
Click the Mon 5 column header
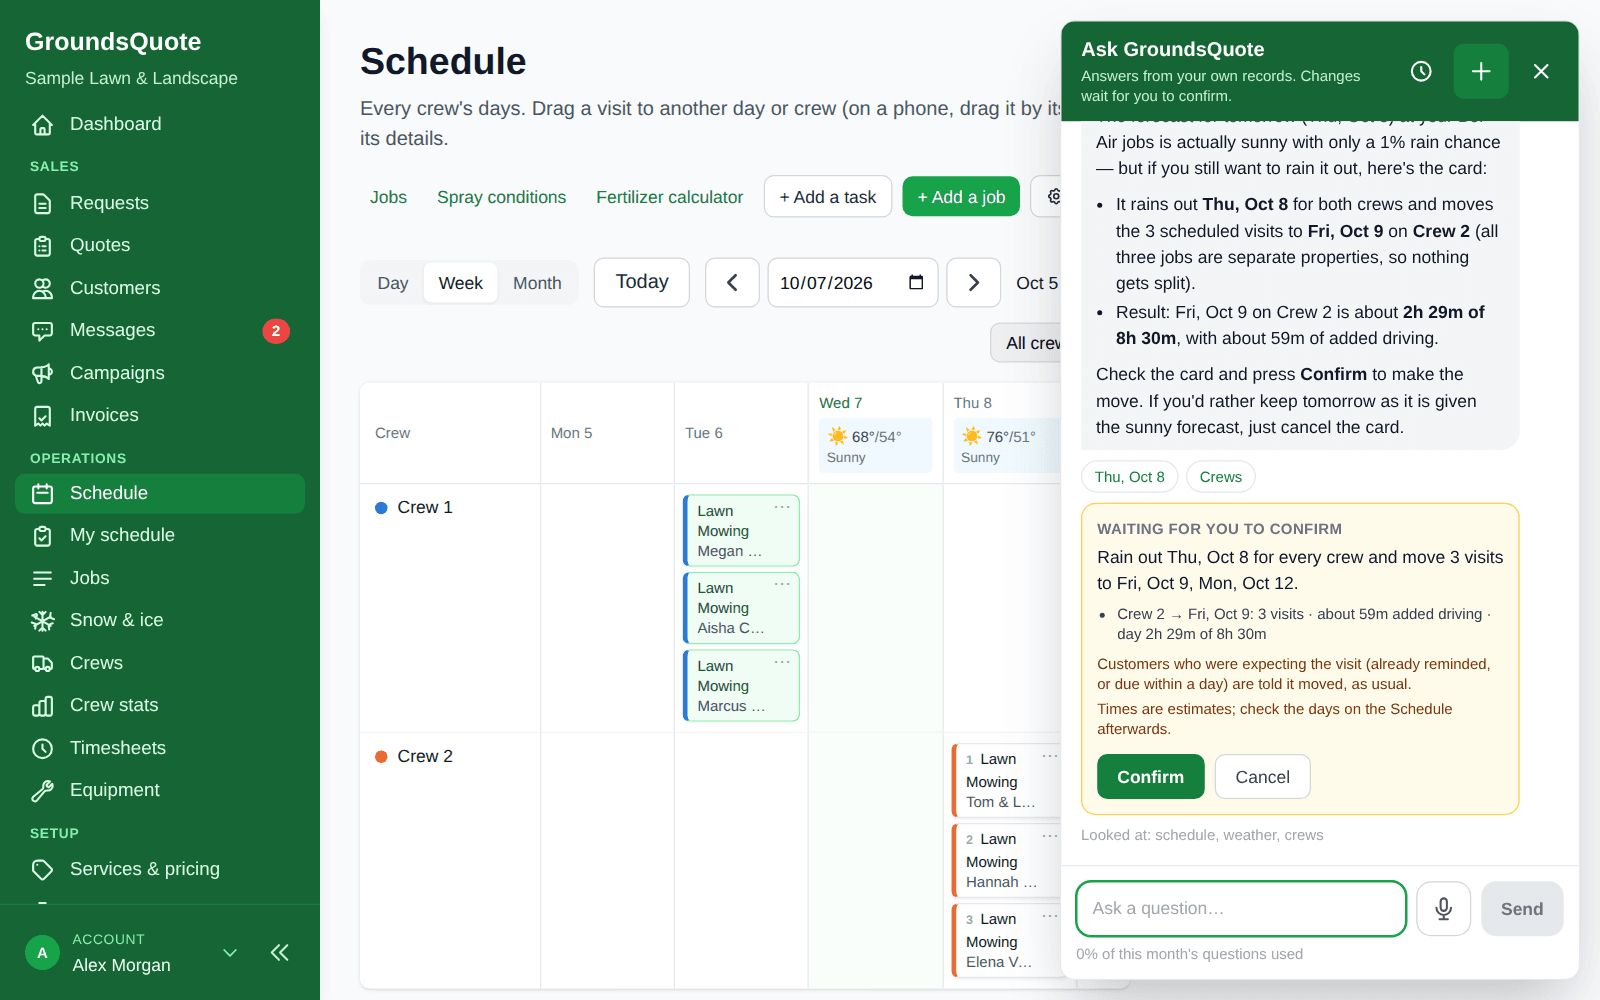coord(571,433)
